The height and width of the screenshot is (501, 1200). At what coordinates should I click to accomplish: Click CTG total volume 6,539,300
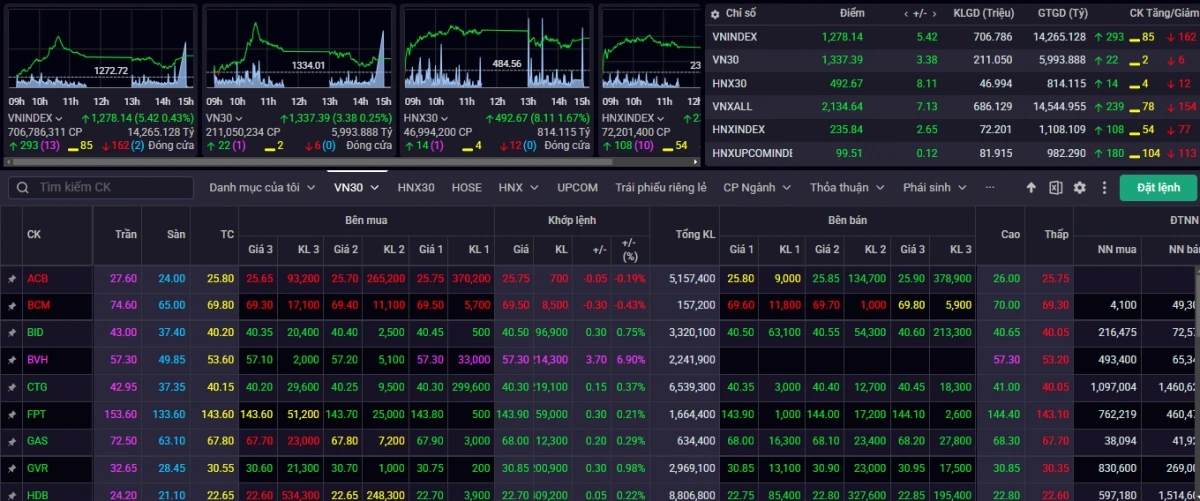(692, 386)
